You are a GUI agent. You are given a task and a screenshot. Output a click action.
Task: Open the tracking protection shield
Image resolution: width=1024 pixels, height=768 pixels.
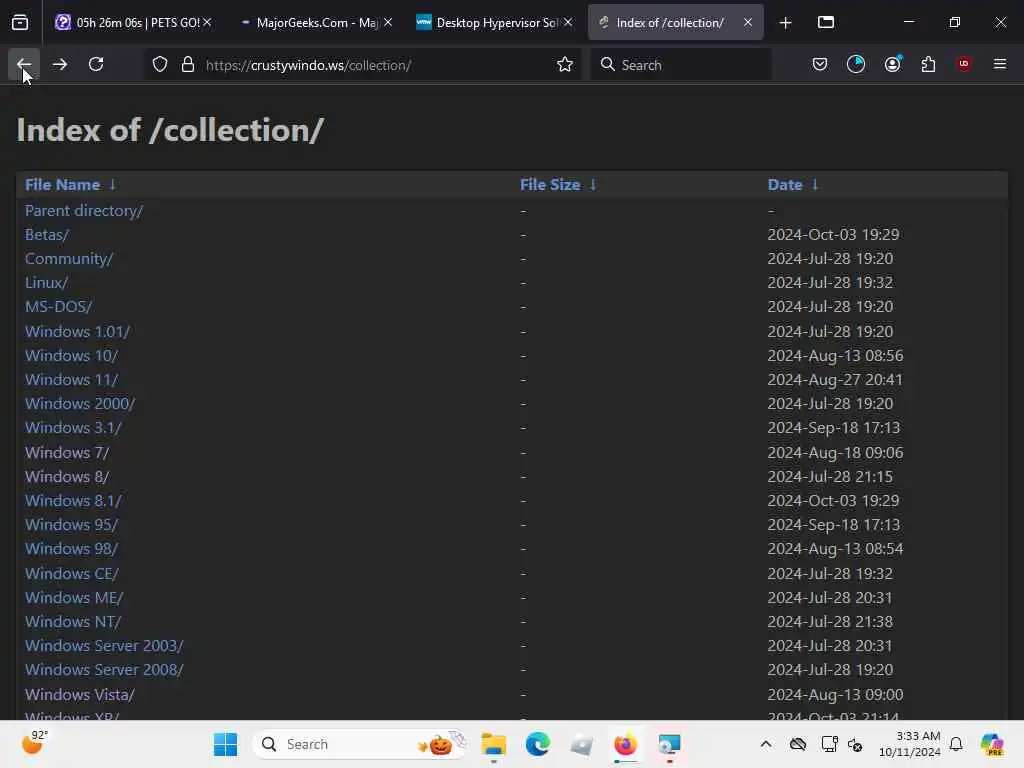pos(160,65)
